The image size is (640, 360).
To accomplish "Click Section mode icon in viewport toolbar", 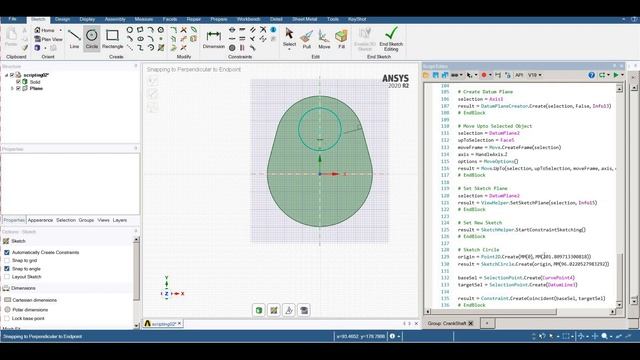I will 289,310.
